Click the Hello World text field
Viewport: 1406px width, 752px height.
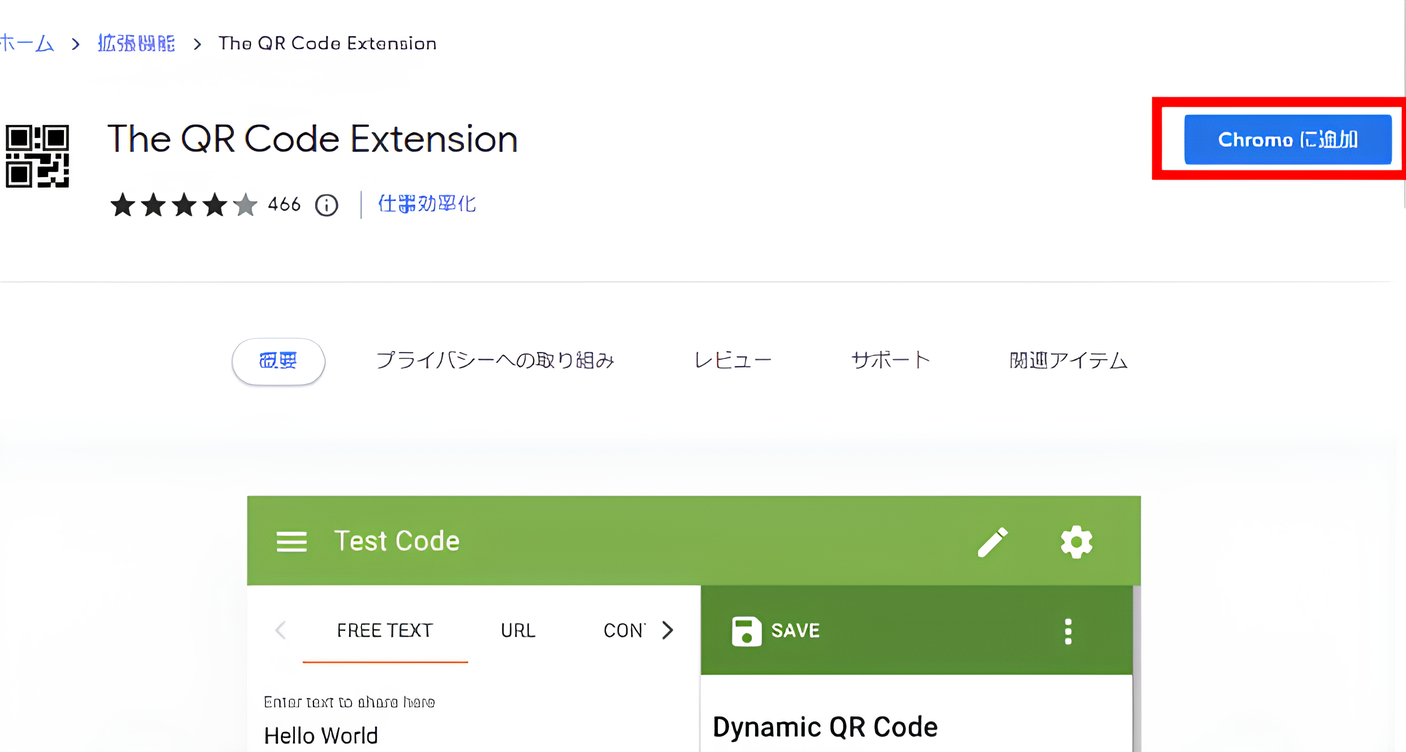pos(321,735)
